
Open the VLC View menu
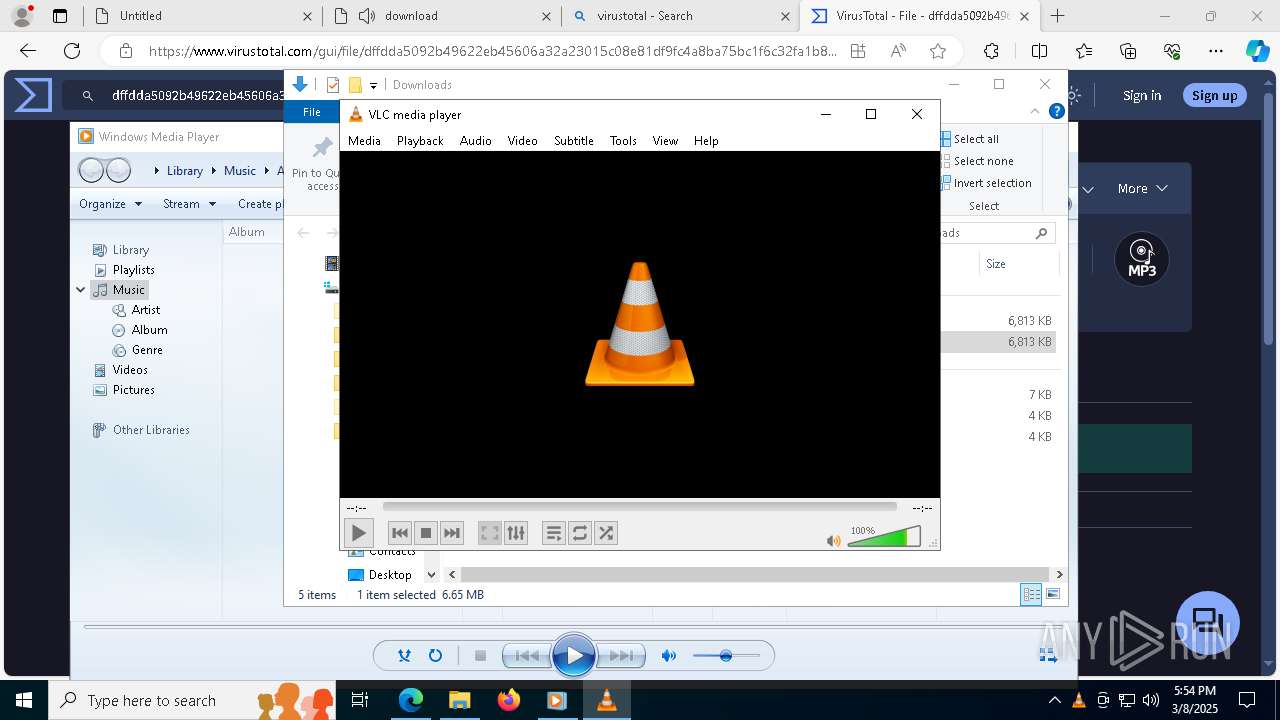pyautogui.click(x=665, y=141)
